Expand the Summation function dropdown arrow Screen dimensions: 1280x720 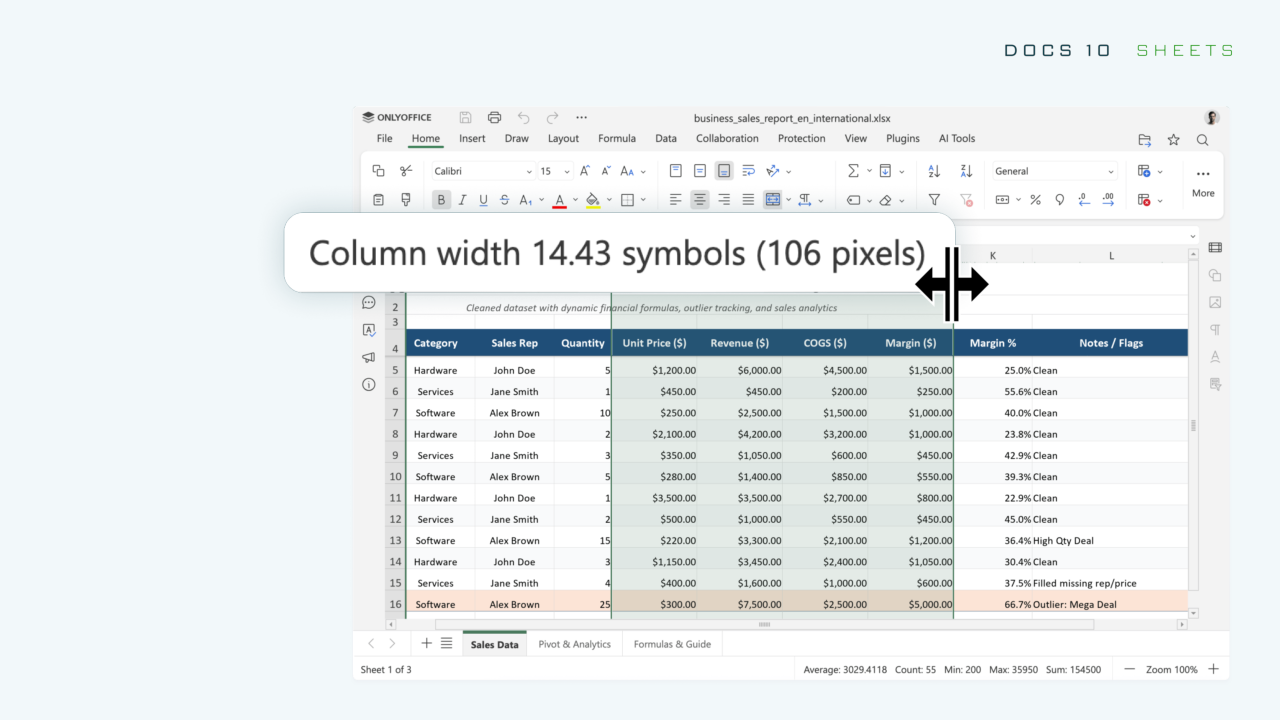coord(869,171)
